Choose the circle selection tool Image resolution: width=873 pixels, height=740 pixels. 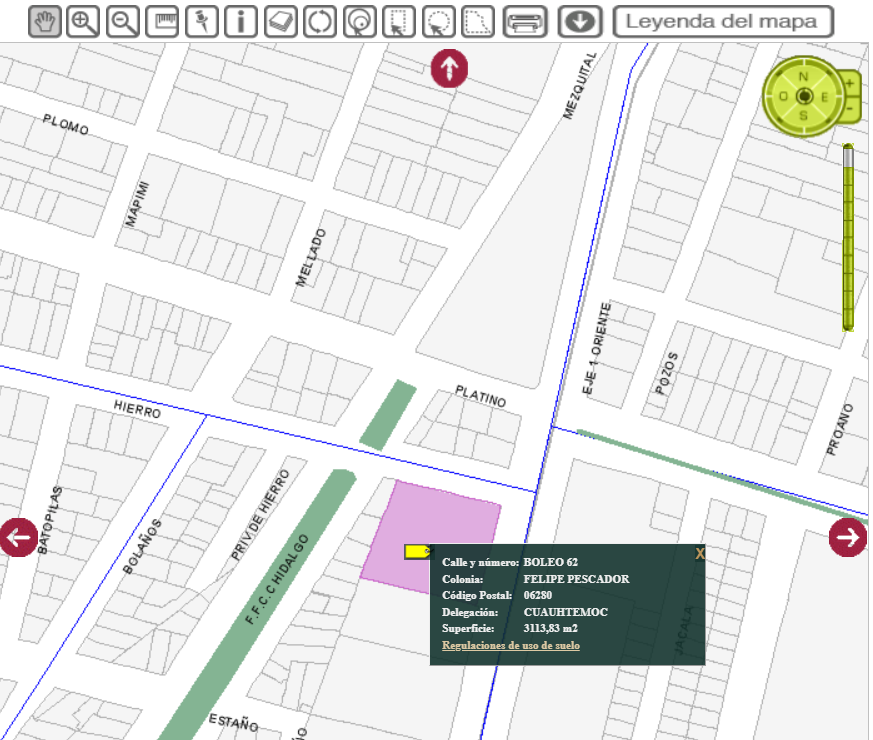[438, 22]
